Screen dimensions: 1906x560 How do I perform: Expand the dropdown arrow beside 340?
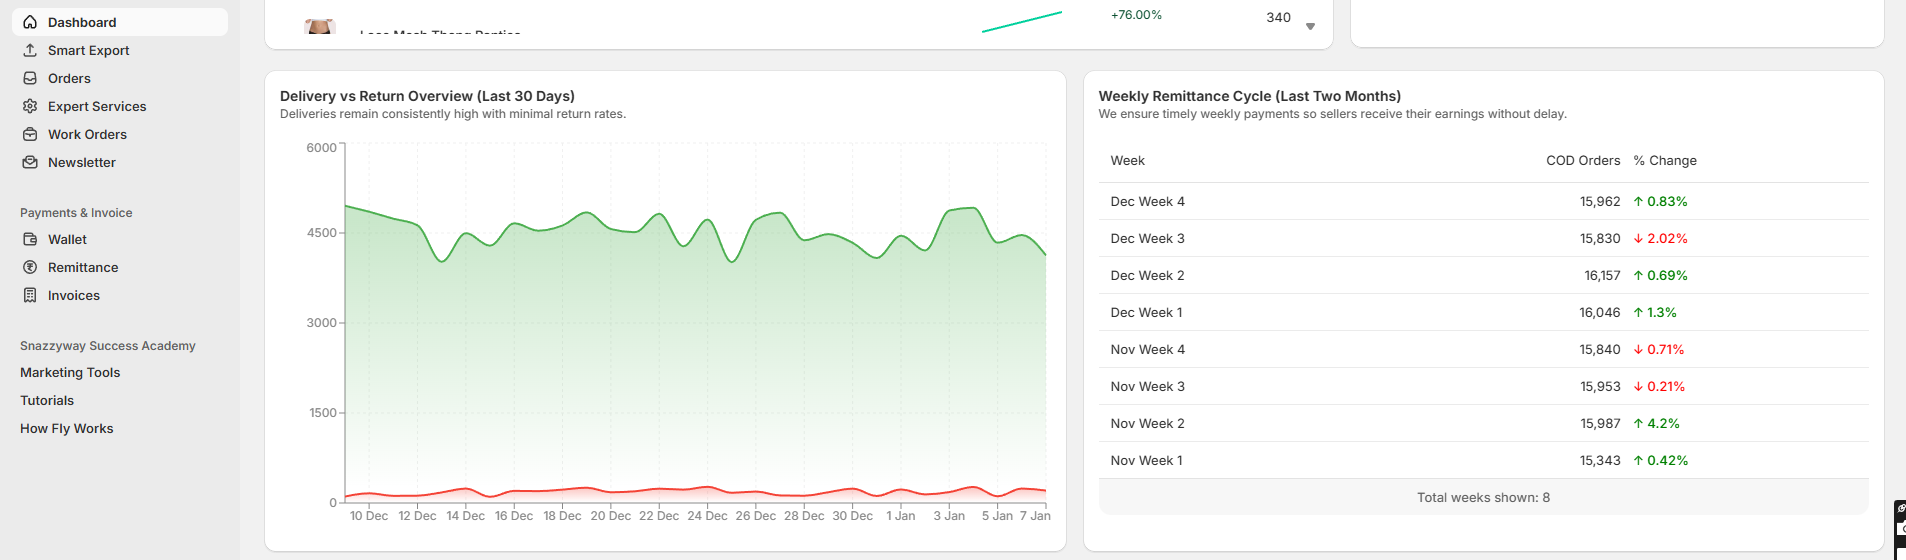click(1310, 27)
